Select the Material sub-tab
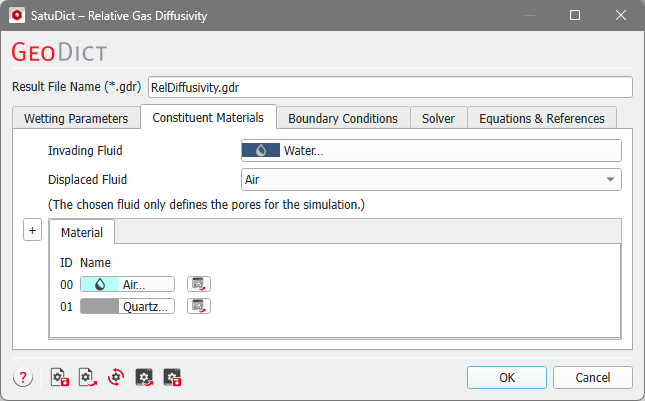The height and width of the screenshot is (401, 645). (82, 232)
